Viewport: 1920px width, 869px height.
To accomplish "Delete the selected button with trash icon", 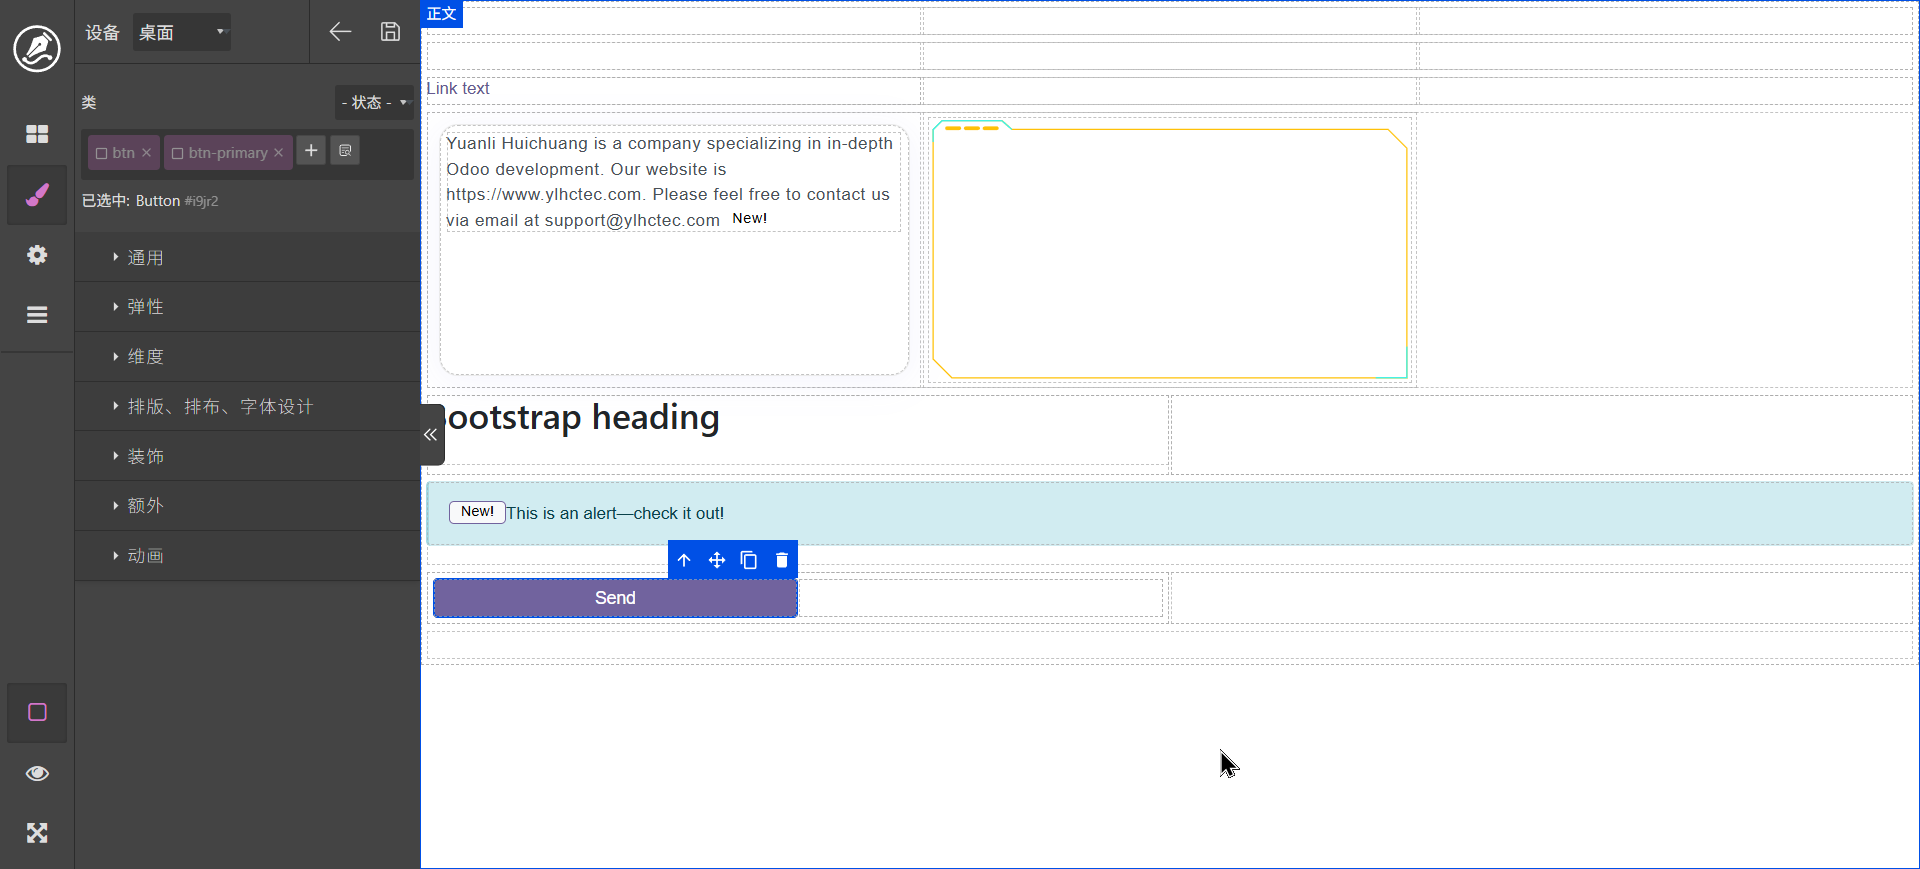I will click(x=782, y=560).
